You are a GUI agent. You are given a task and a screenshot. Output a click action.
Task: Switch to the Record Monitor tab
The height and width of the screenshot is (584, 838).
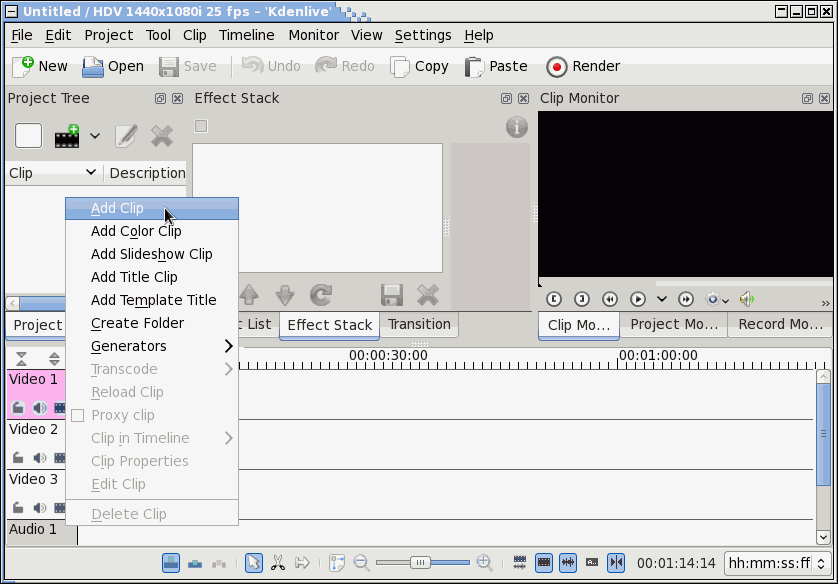pyautogui.click(x=780, y=324)
